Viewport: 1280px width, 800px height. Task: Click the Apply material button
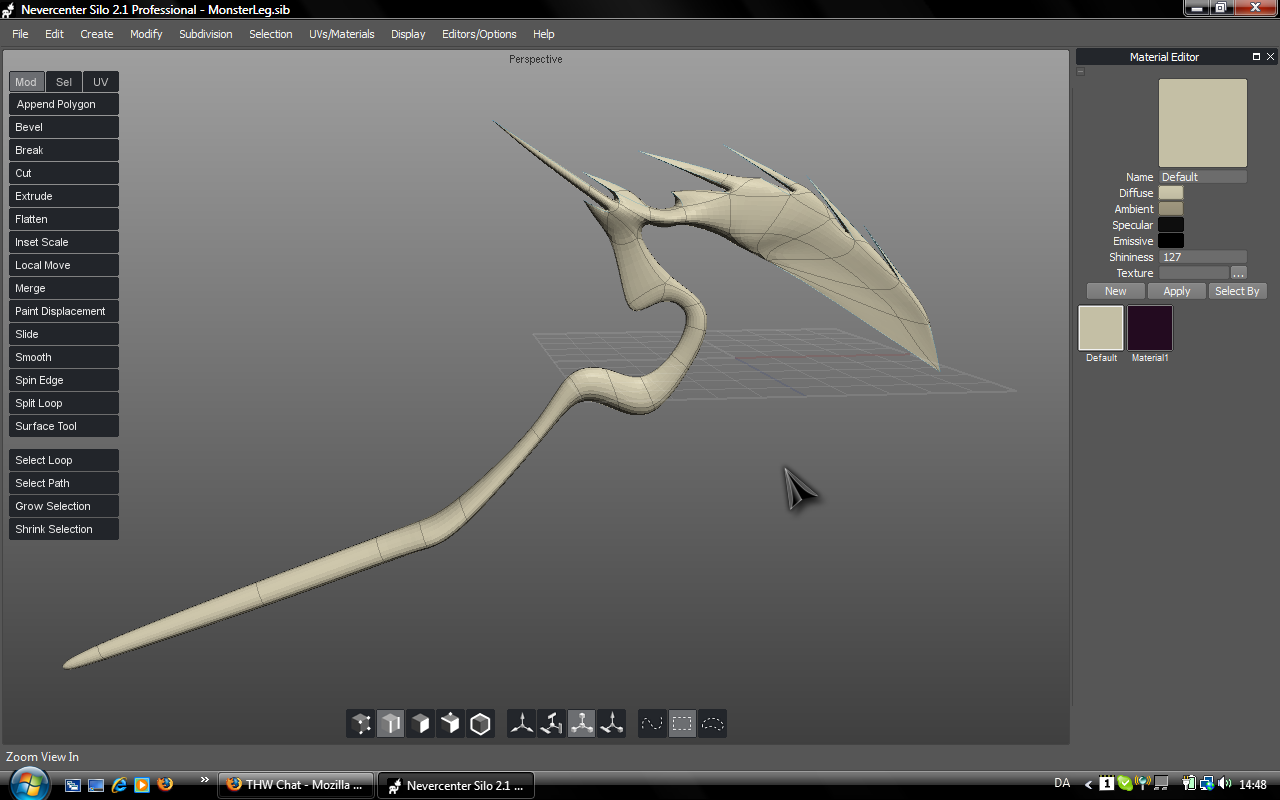click(x=1177, y=291)
